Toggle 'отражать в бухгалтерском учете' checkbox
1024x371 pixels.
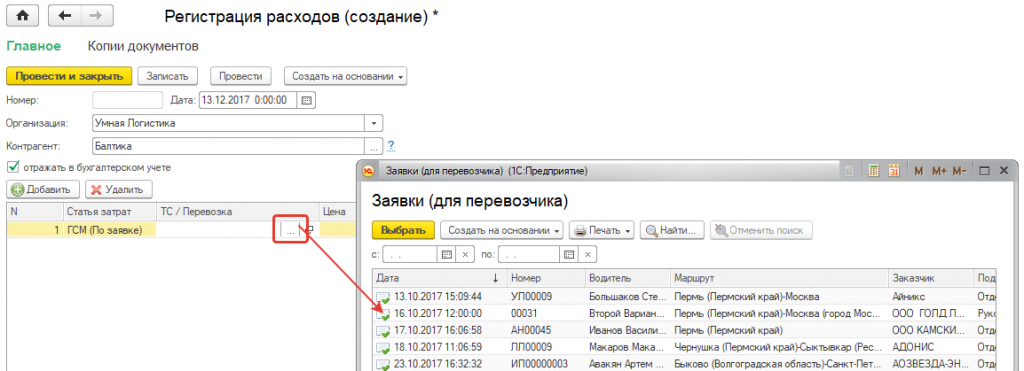(x=12, y=167)
